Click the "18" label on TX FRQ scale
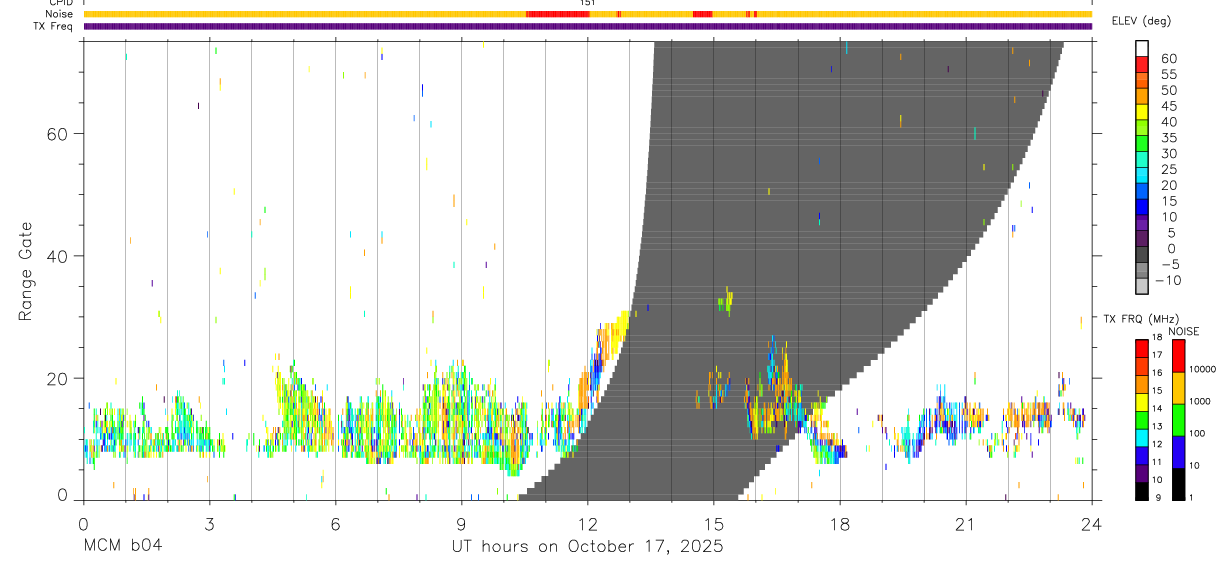 coord(1156,338)
